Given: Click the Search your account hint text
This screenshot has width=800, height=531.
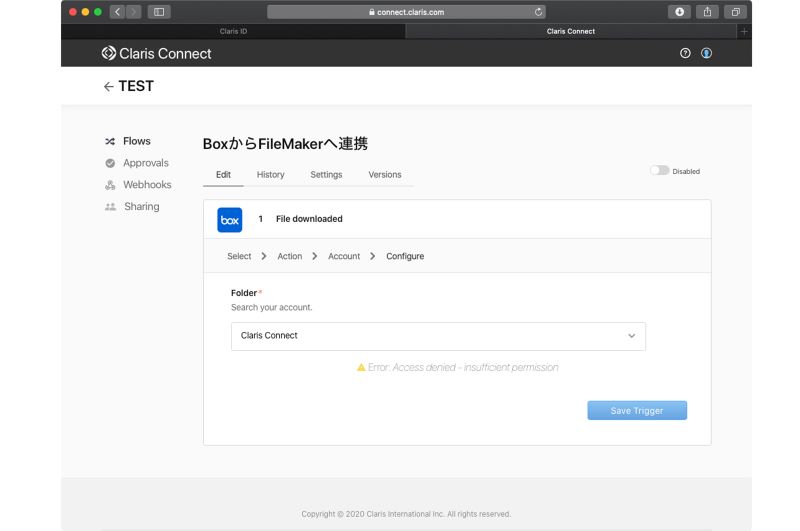Looking at the screenshot, I should tap(271, 308).
